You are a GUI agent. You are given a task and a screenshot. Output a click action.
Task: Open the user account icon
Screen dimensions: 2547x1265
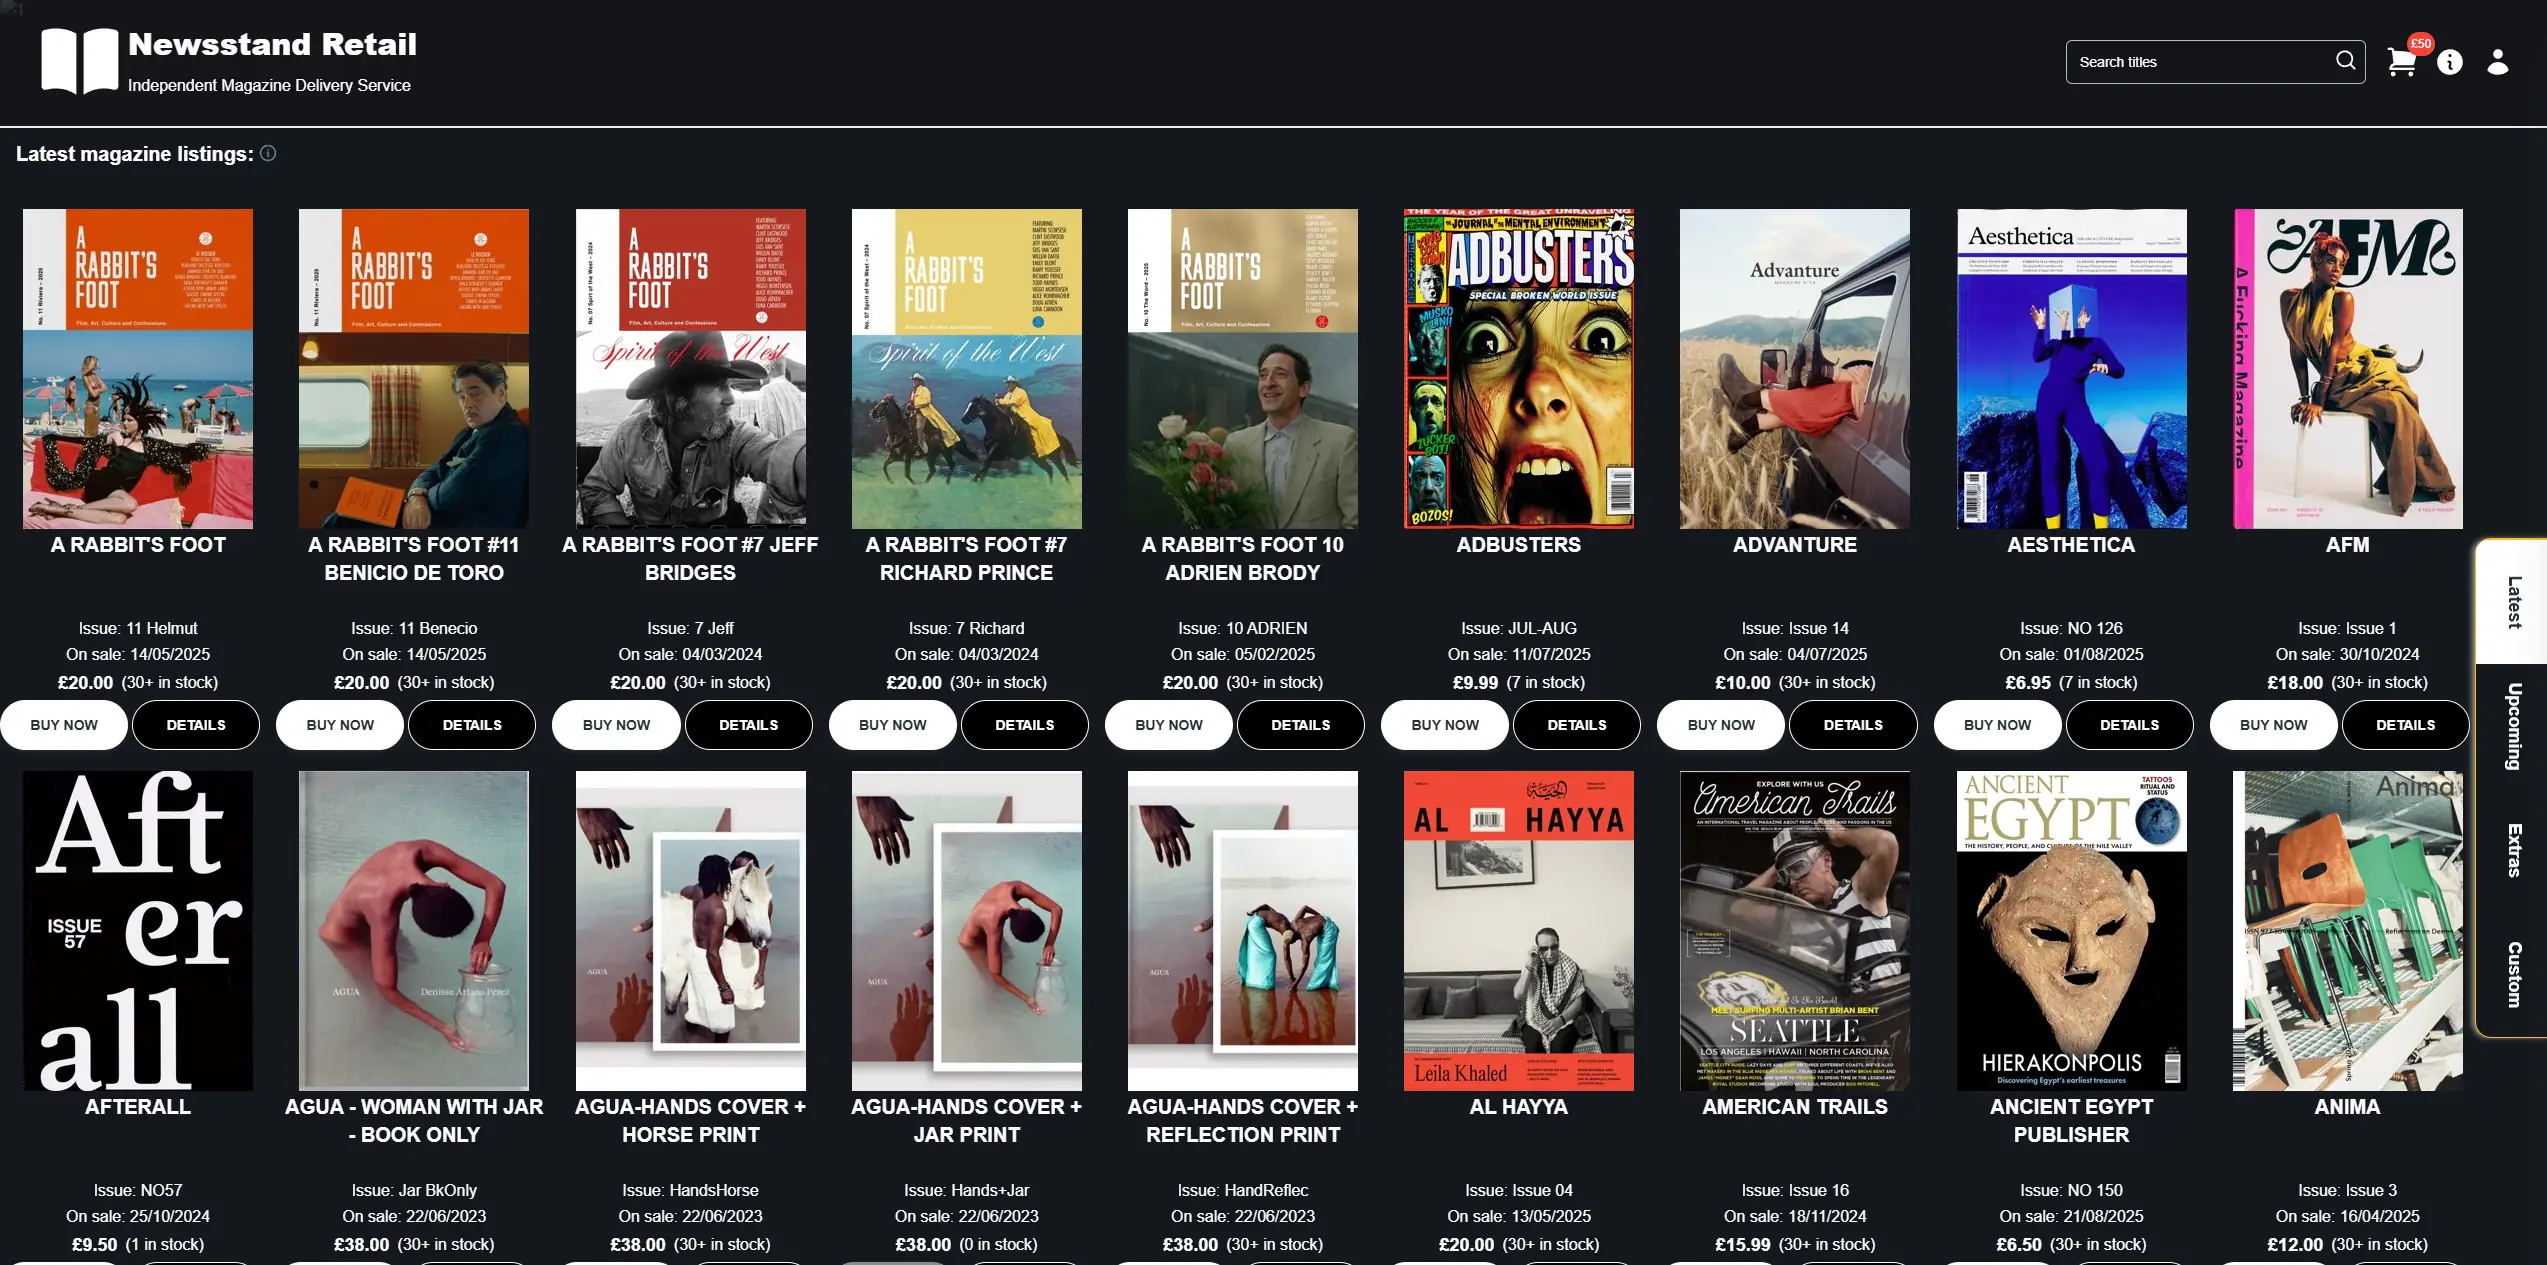pyautogui.click(x=2497, y=63)
